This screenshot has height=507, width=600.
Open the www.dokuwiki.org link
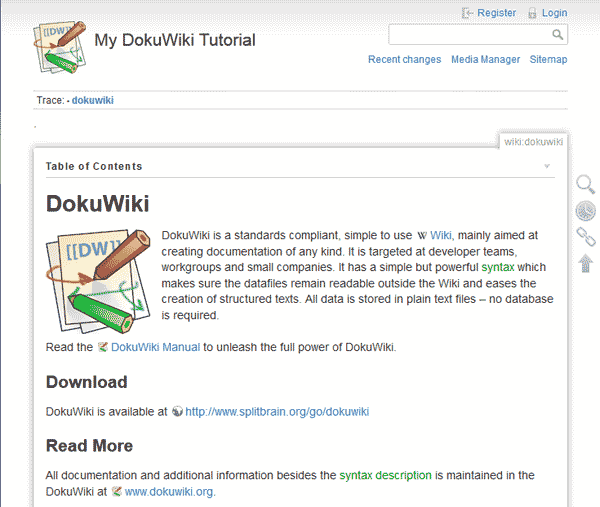click(169, 492)
